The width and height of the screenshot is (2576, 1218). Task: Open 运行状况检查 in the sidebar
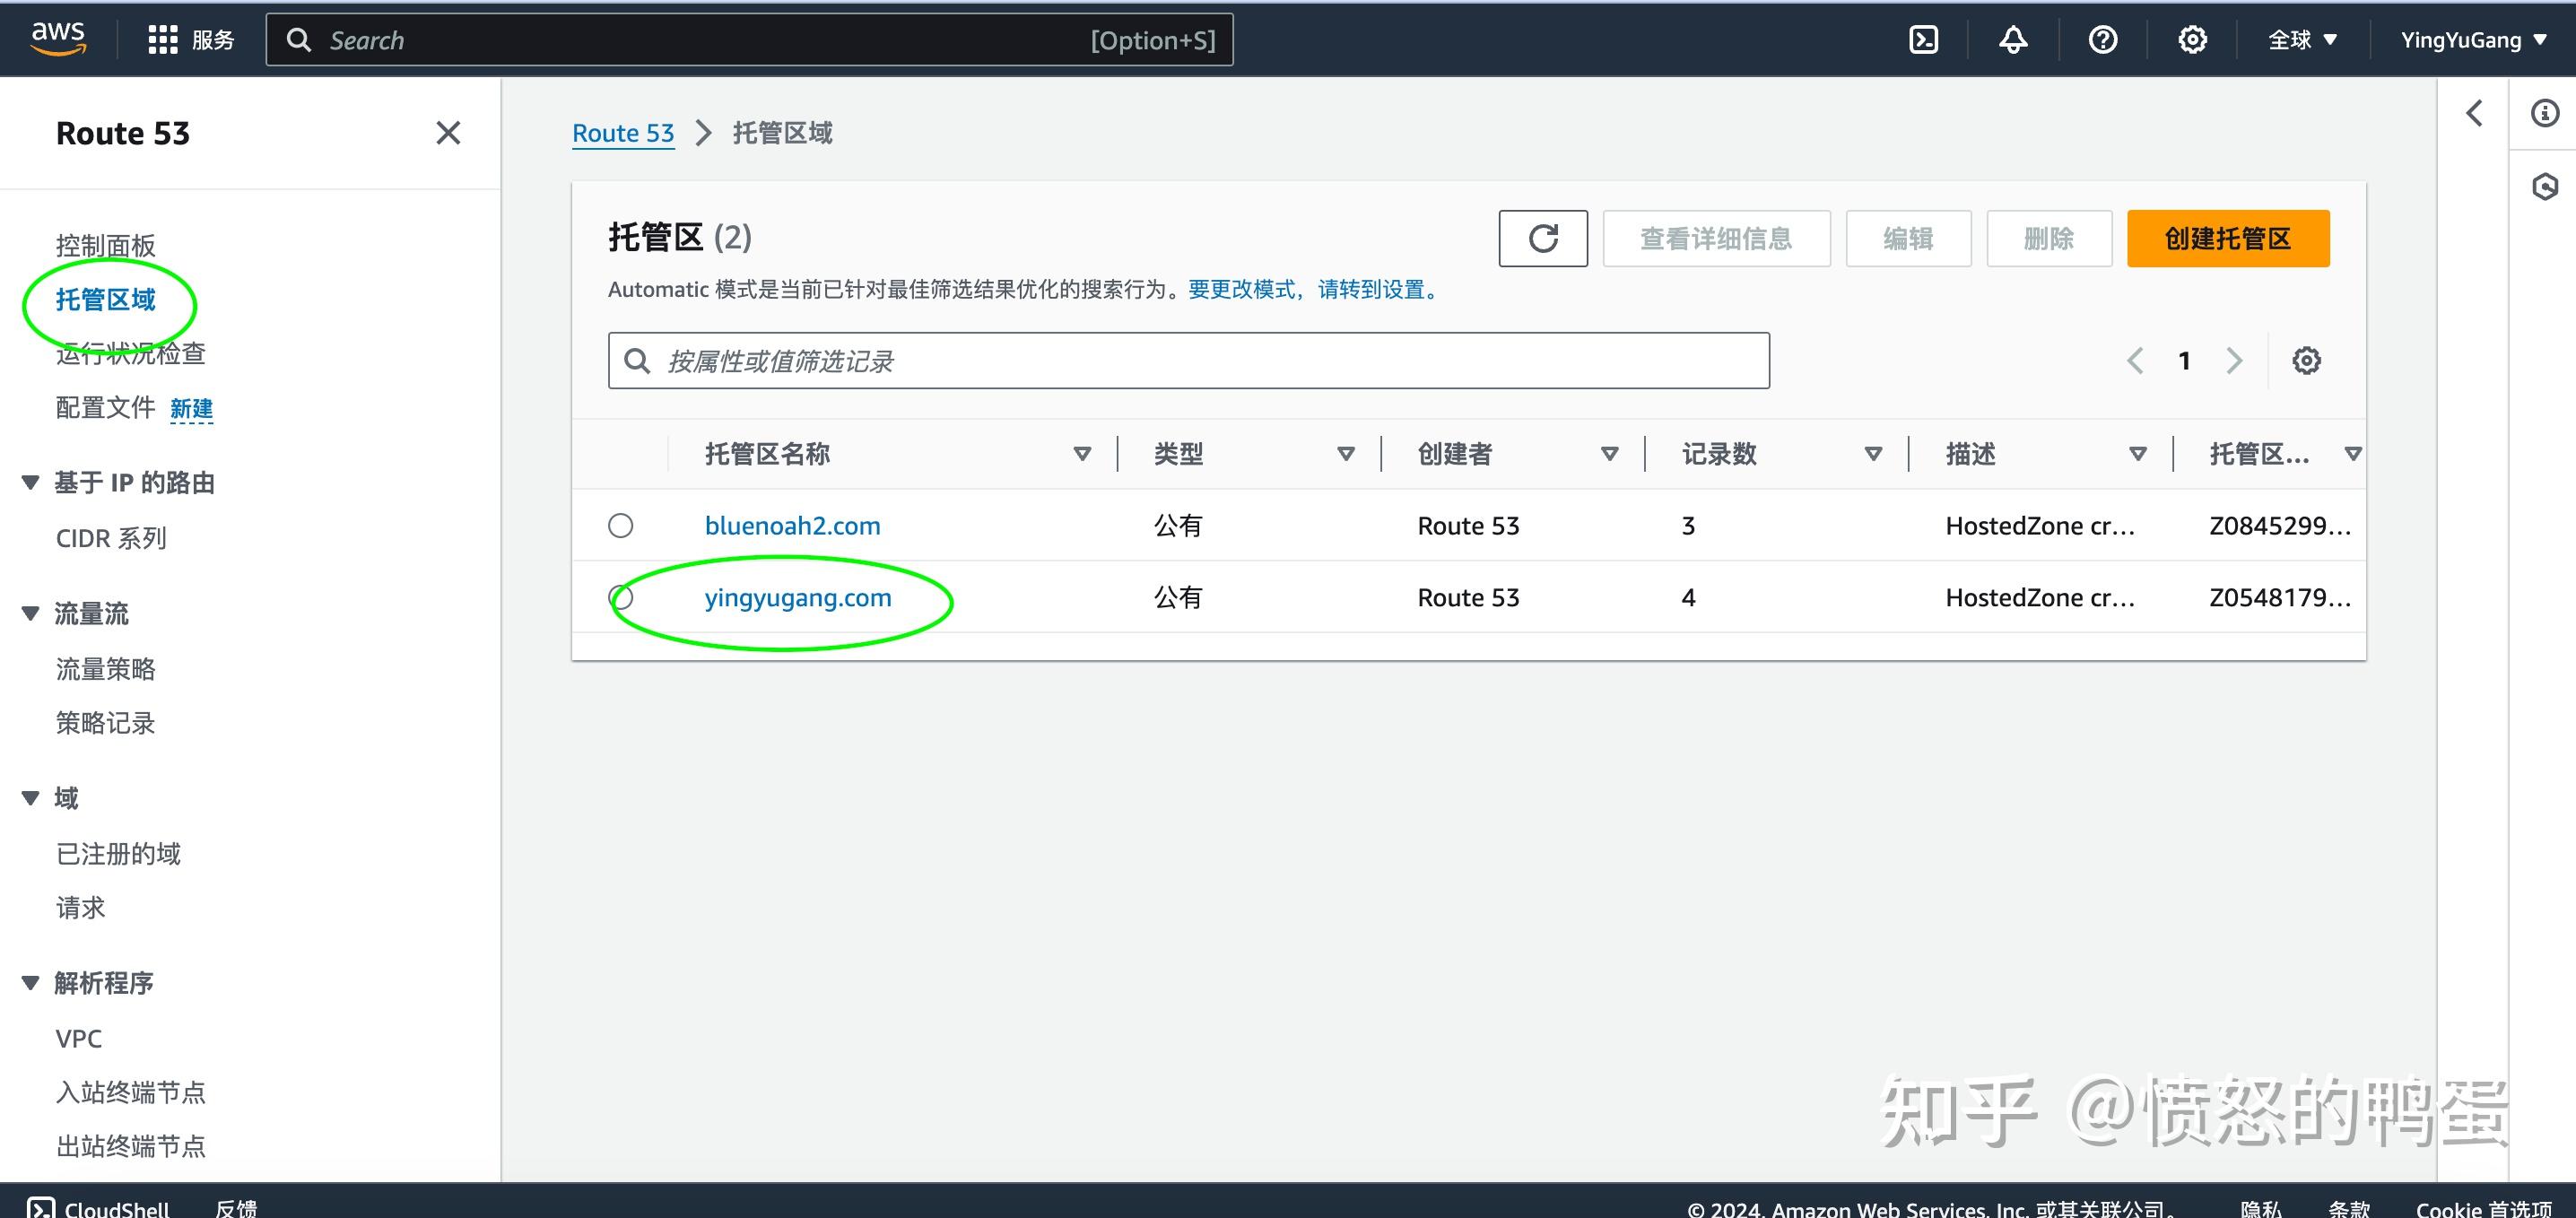tap(130, 353)
